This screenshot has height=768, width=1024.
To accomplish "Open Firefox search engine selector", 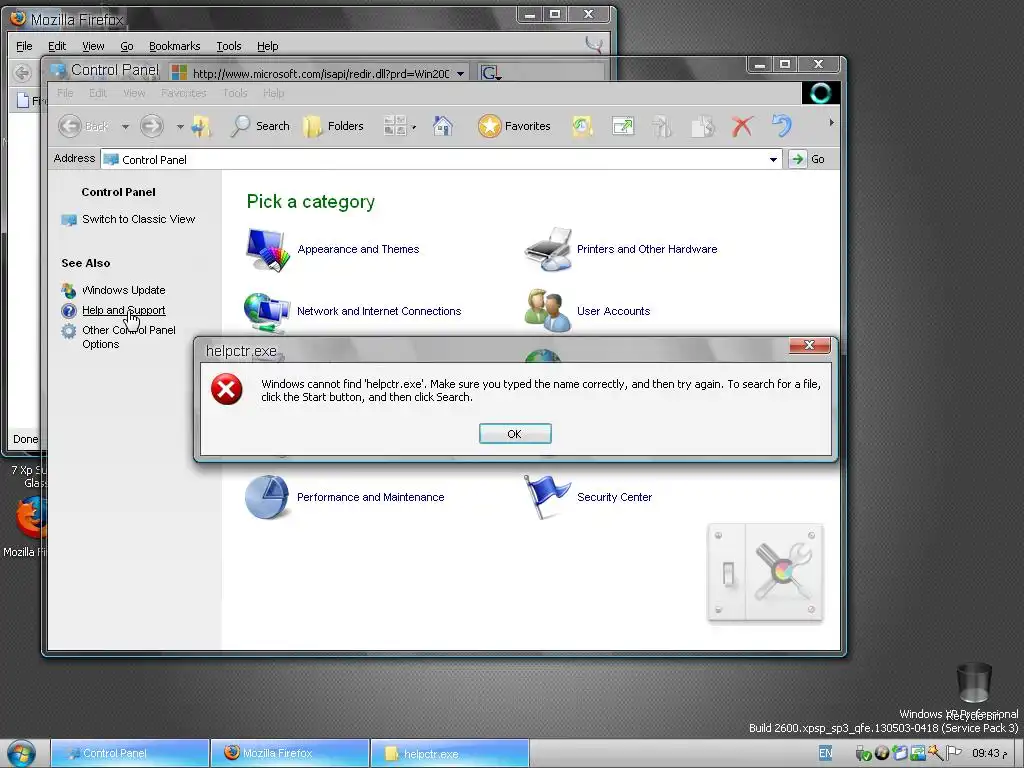I will click(x=490, y=73).
